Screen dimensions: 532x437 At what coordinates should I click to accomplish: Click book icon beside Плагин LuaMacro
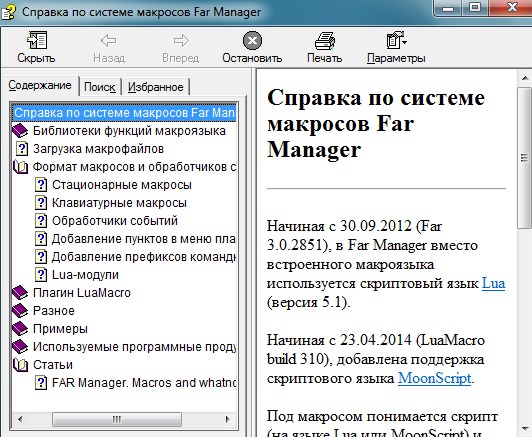click(20, 292)
